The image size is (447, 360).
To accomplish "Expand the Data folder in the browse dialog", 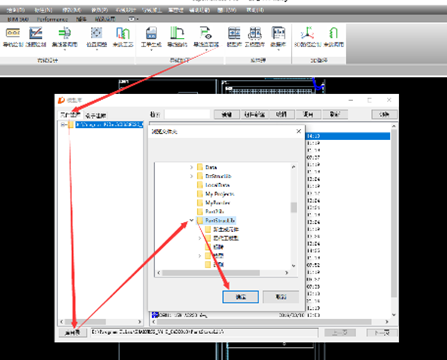I will pyautogui.click(x=191, y=167).
